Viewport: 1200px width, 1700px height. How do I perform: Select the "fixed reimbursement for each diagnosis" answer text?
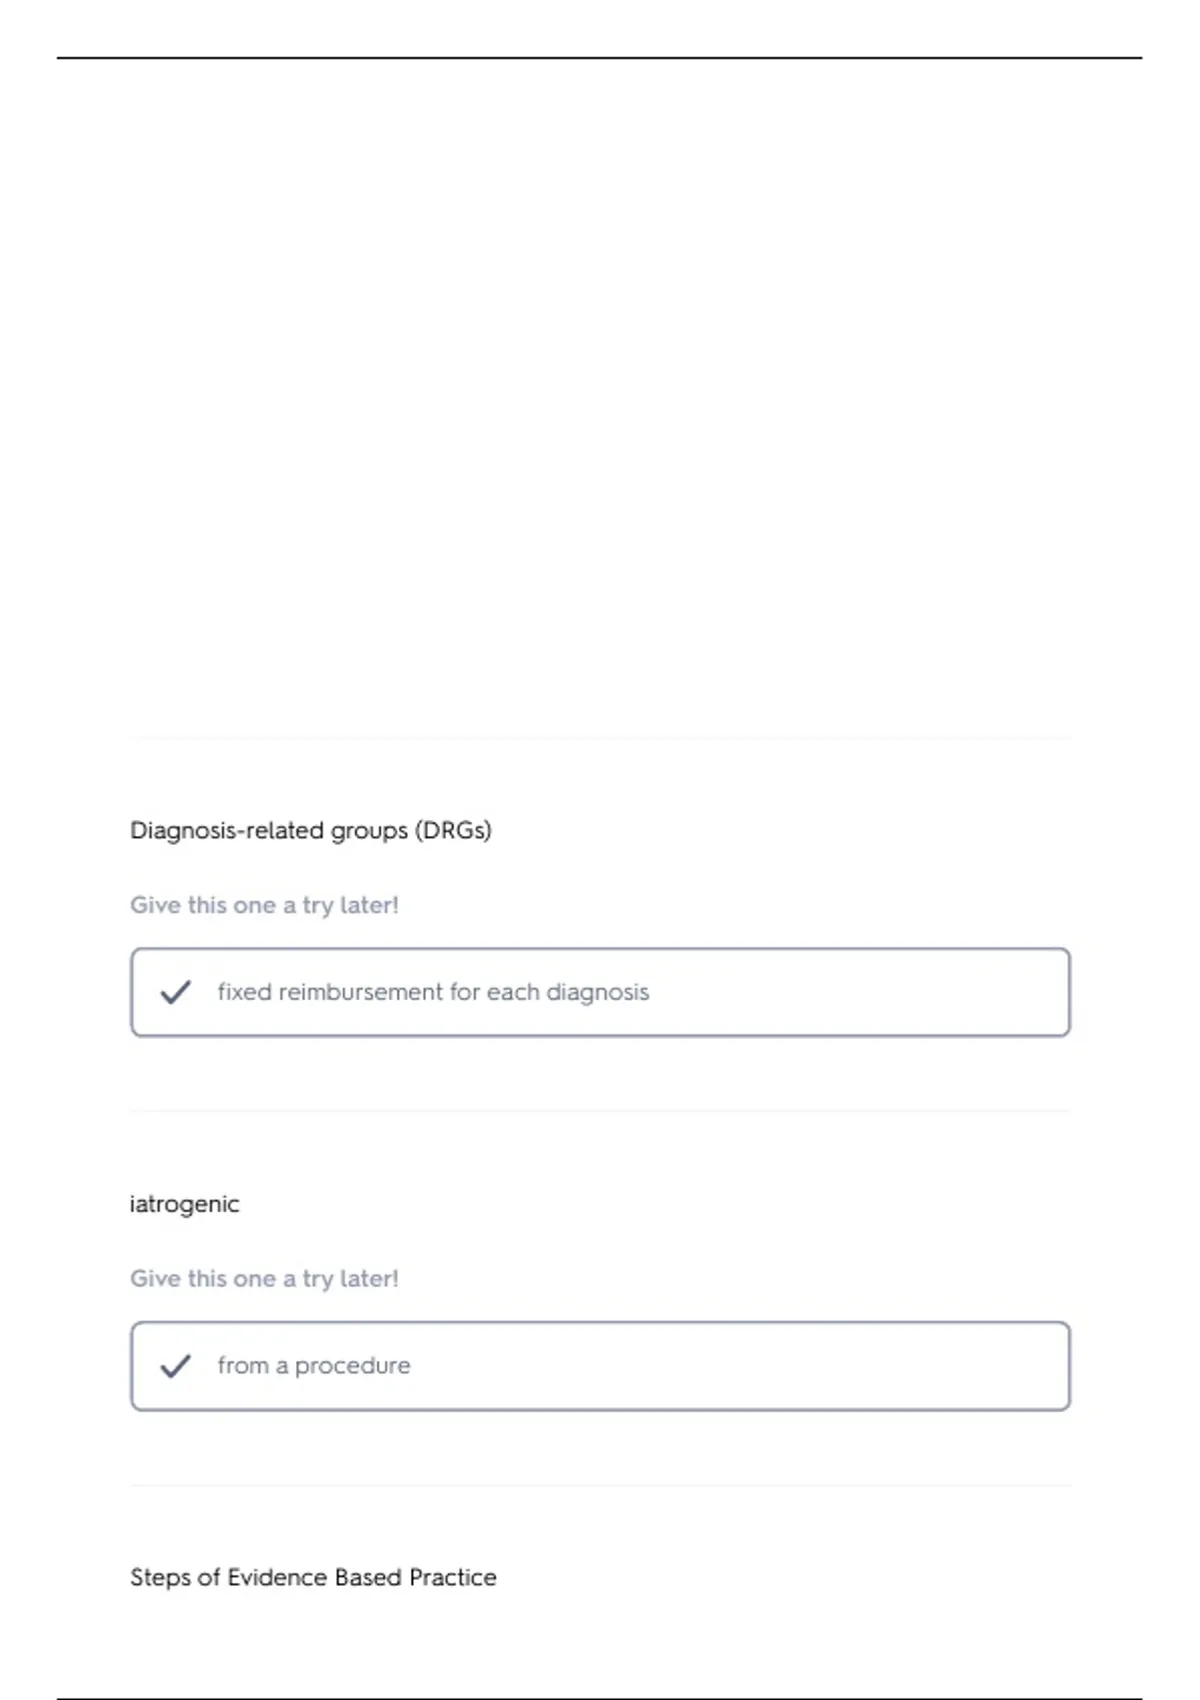click(433, 992)
